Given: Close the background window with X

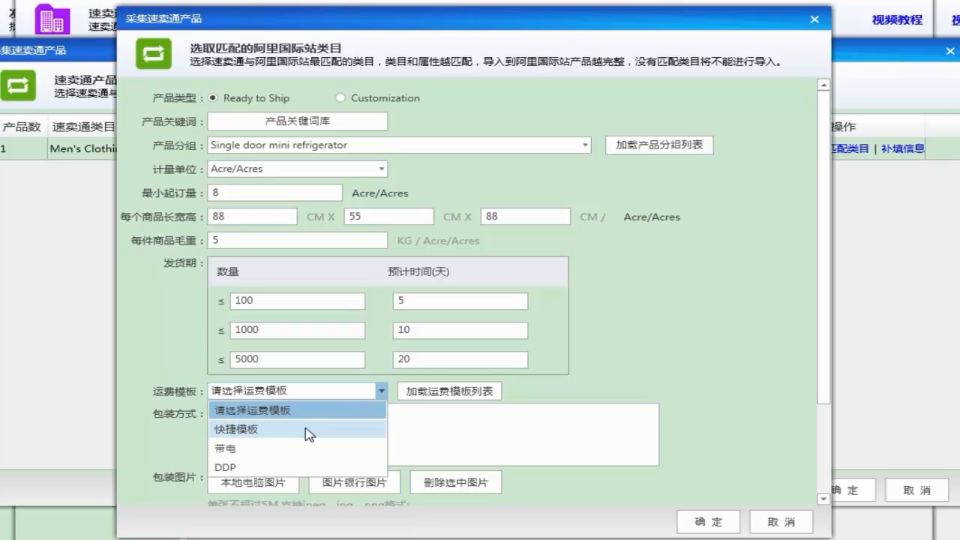Looking at the screenshot, I should [x=950, y=51].
